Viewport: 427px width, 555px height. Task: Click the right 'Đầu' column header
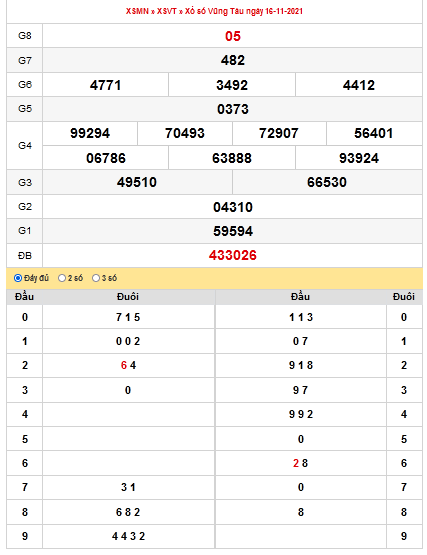pyautogui.click(x=300, y=296)
